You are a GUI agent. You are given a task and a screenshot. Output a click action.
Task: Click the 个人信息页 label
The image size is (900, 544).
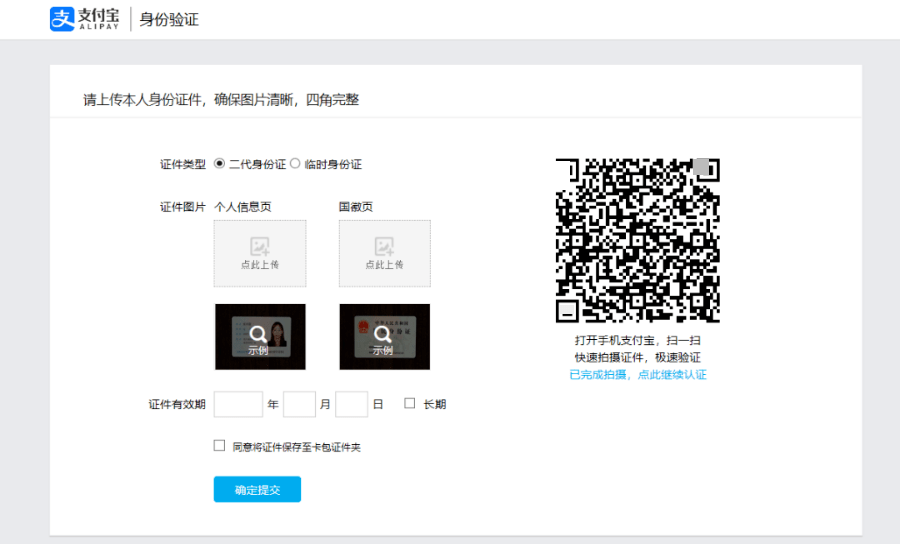point(243,207)
